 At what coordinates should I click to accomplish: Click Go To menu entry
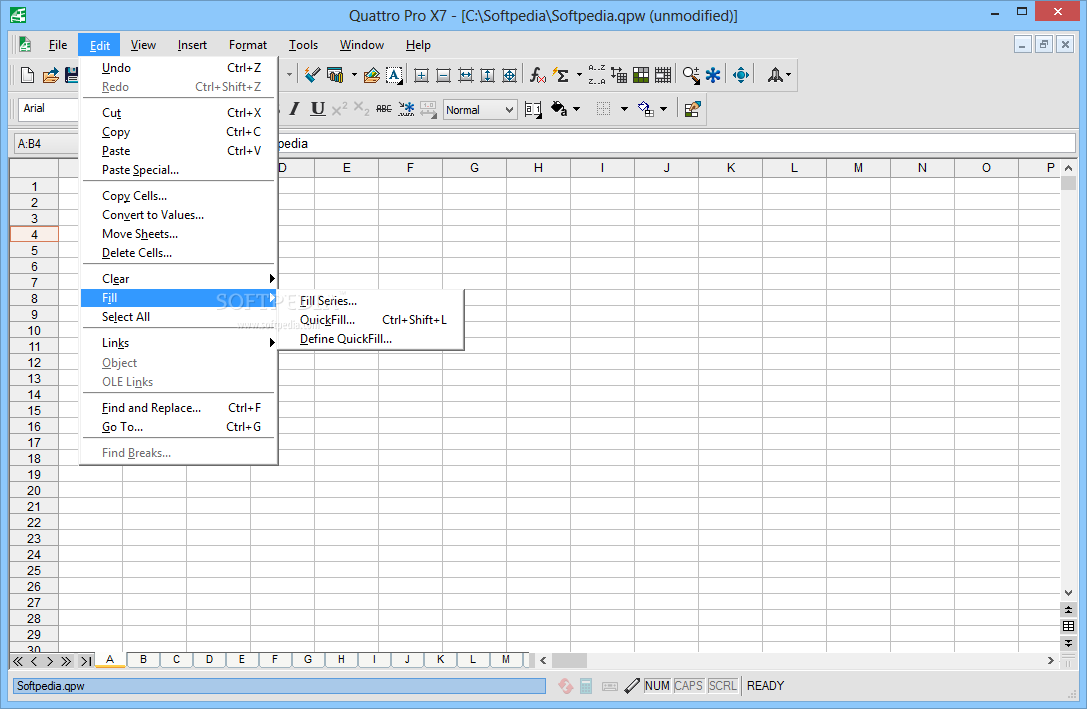point(179,427)
